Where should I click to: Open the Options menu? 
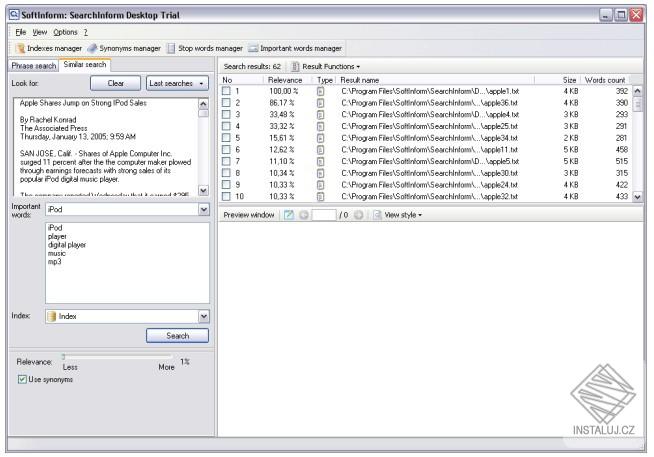click(x=65, y=32)
